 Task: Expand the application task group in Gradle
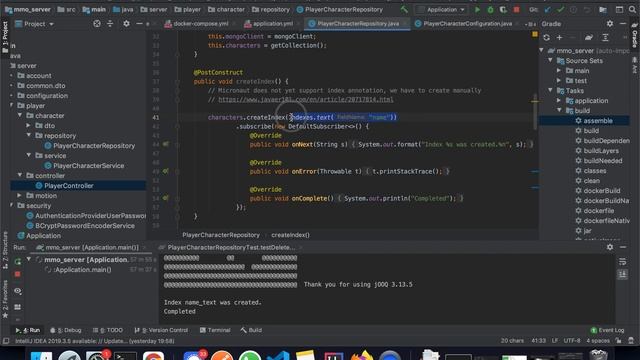[559, 100]
